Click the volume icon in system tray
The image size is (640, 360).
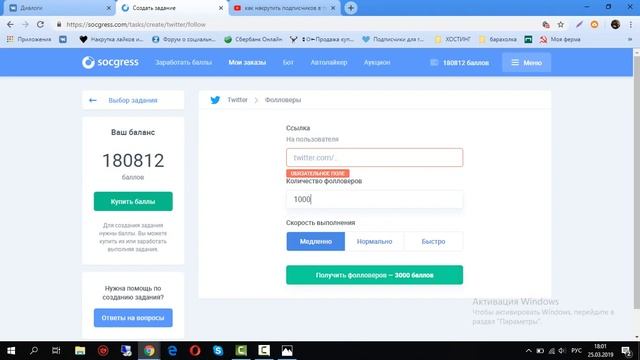pos(562,351)
